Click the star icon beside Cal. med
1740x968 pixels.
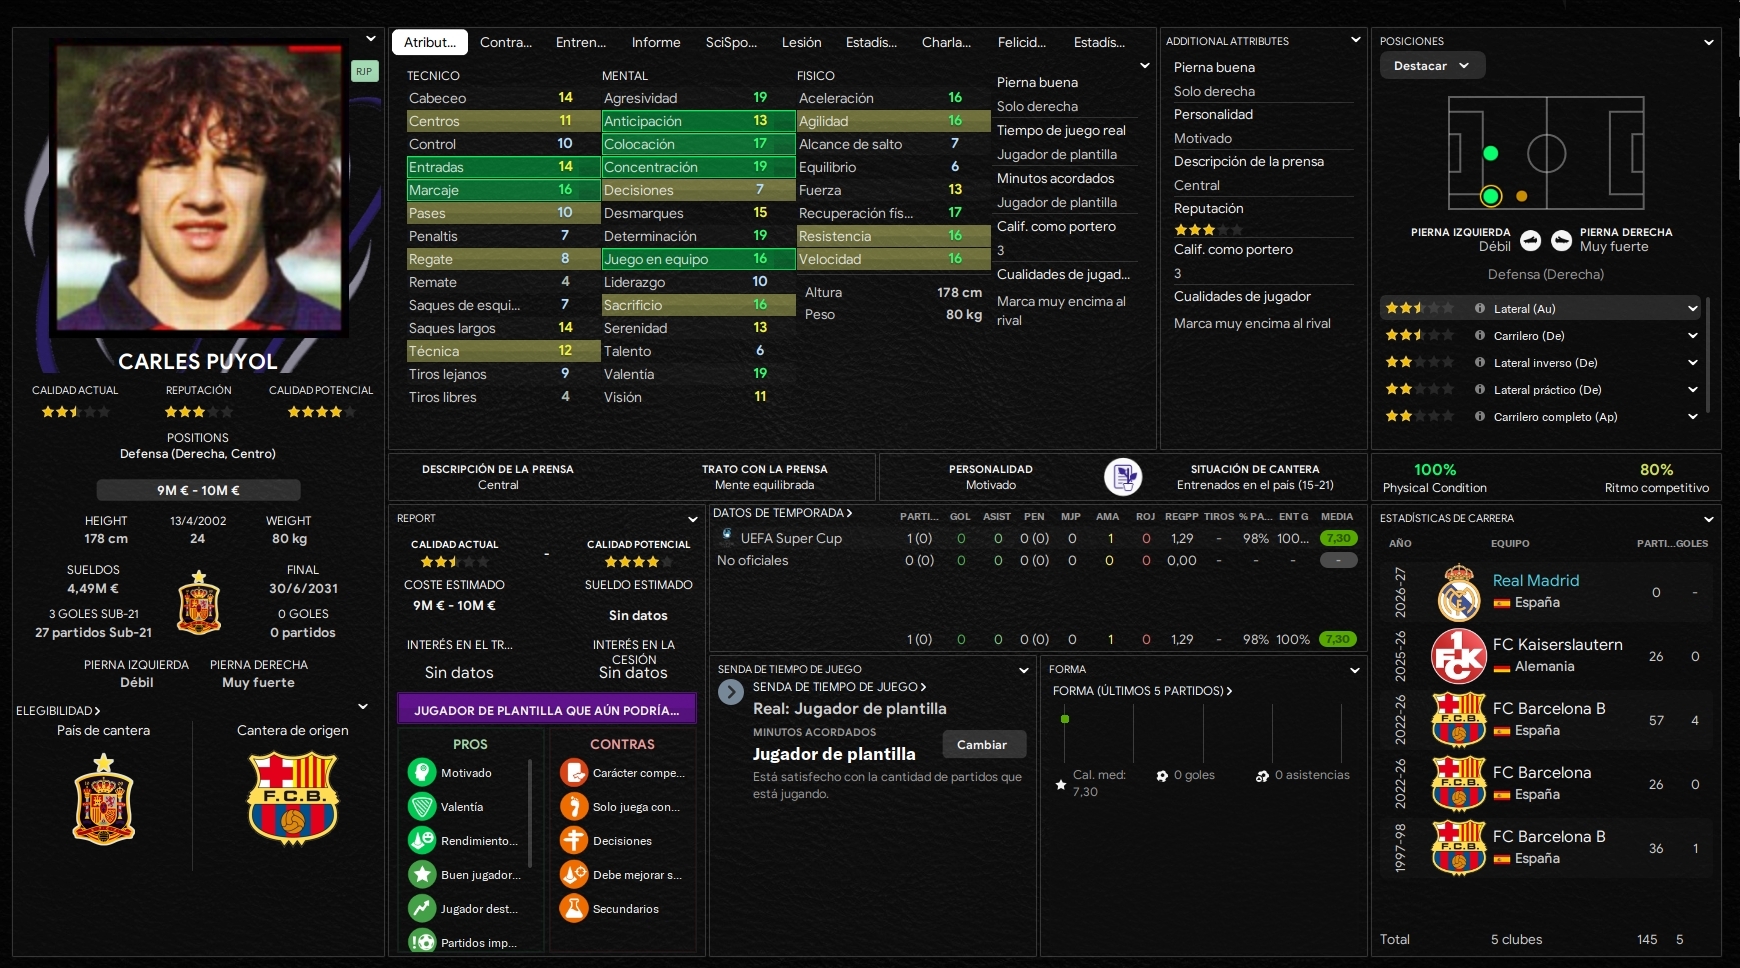click(x=1061, y=784)
